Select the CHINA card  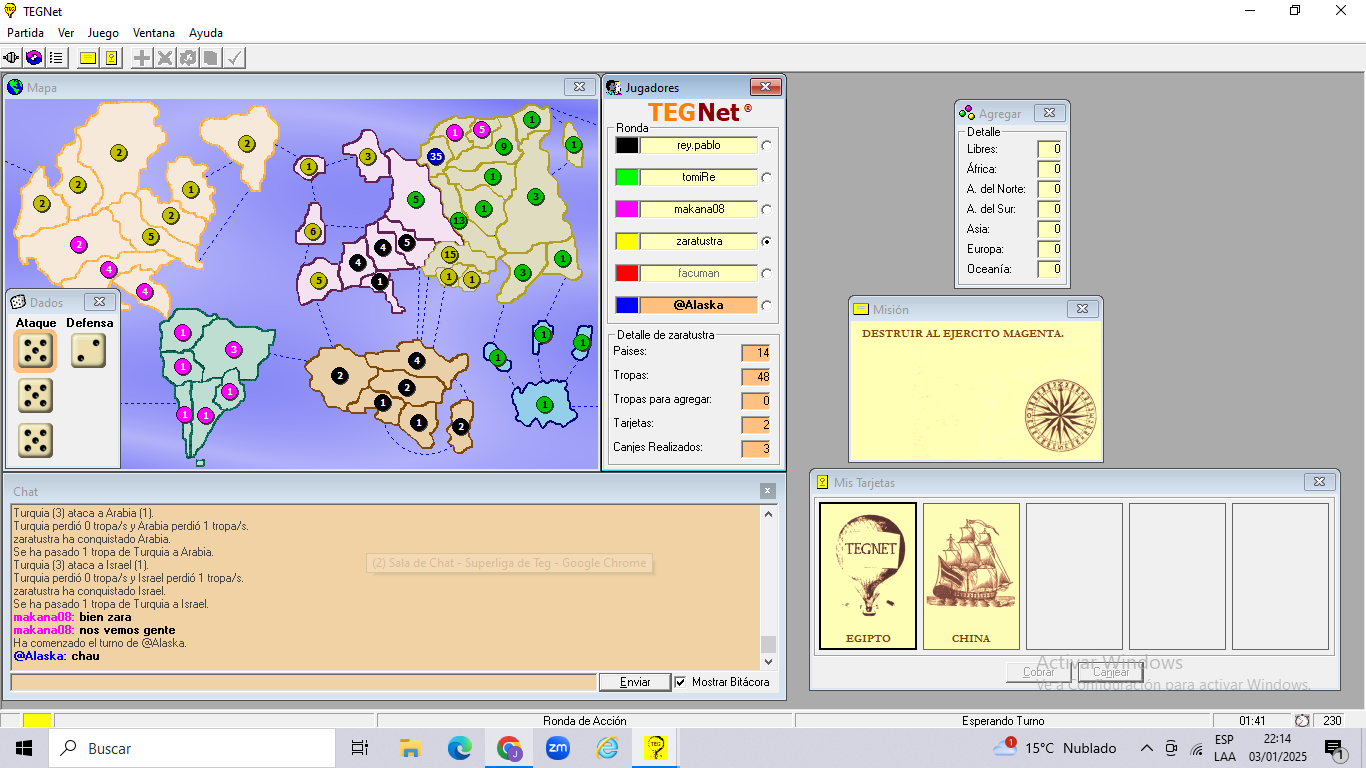pos(971,576)
